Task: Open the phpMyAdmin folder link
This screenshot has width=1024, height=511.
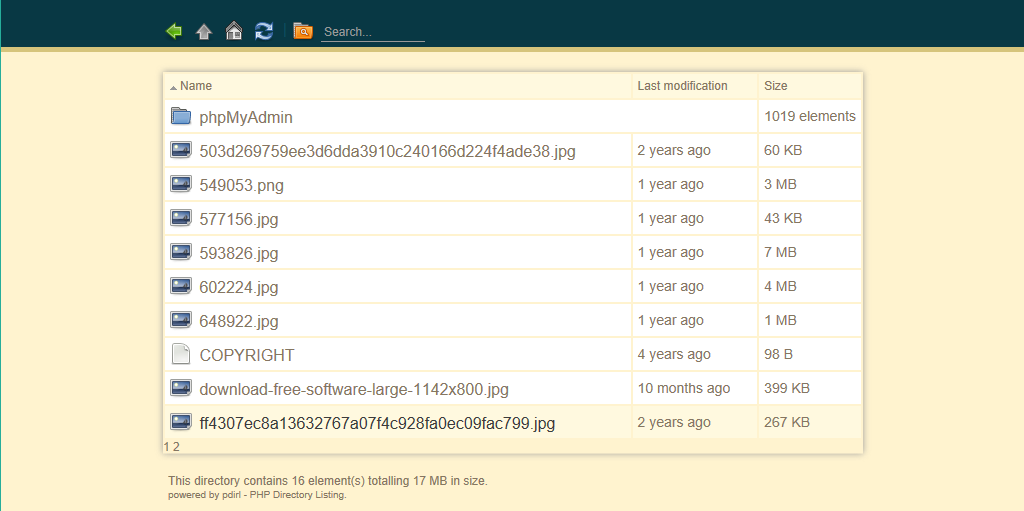Action: click(246, 118)
